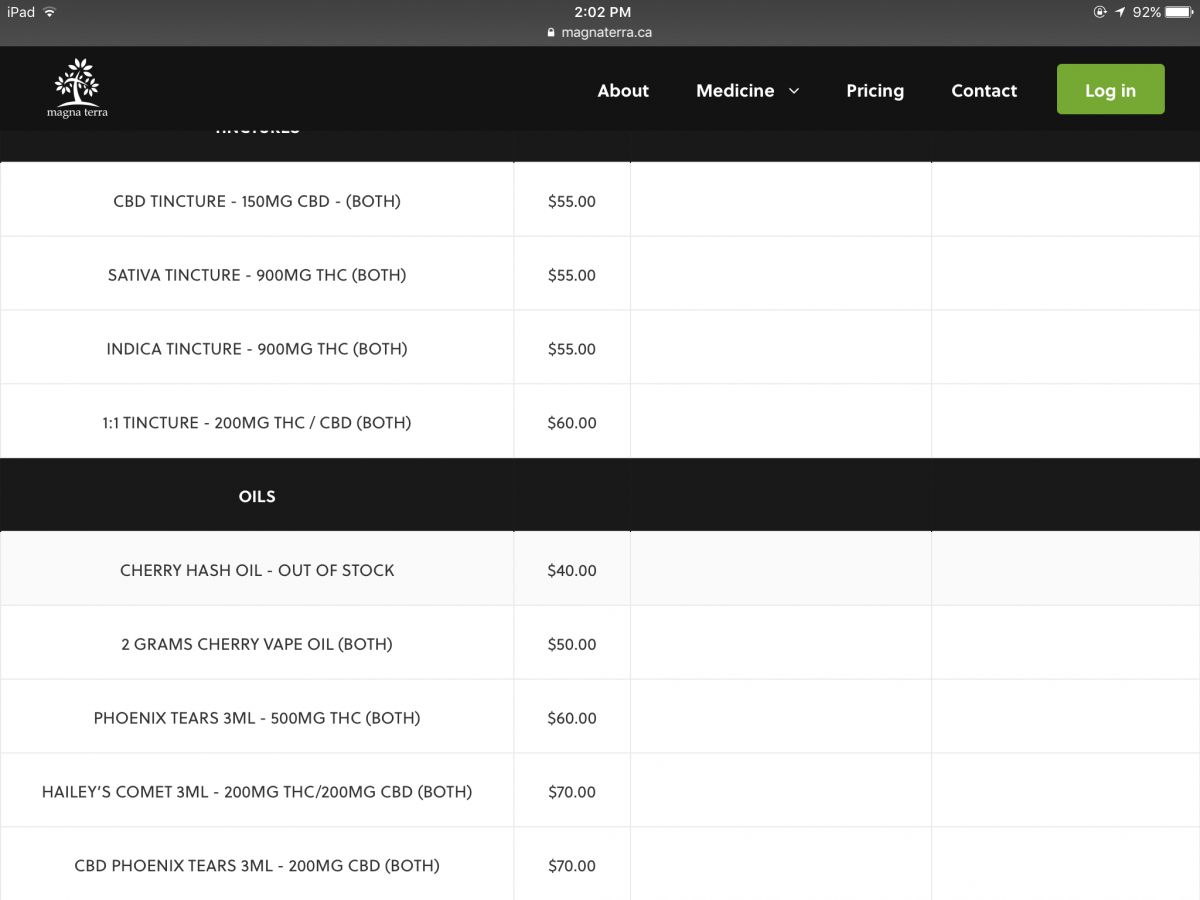
Task: Tap the padlock icon beside magnaterra.ca
Action: click(x=551, y=32)
